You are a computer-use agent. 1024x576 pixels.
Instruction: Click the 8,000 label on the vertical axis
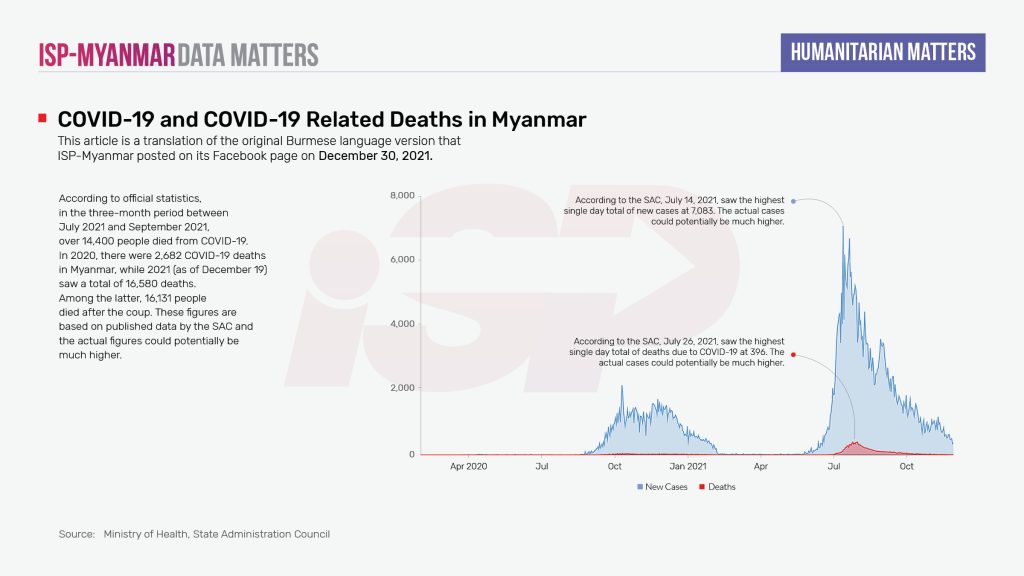point(401,195)
